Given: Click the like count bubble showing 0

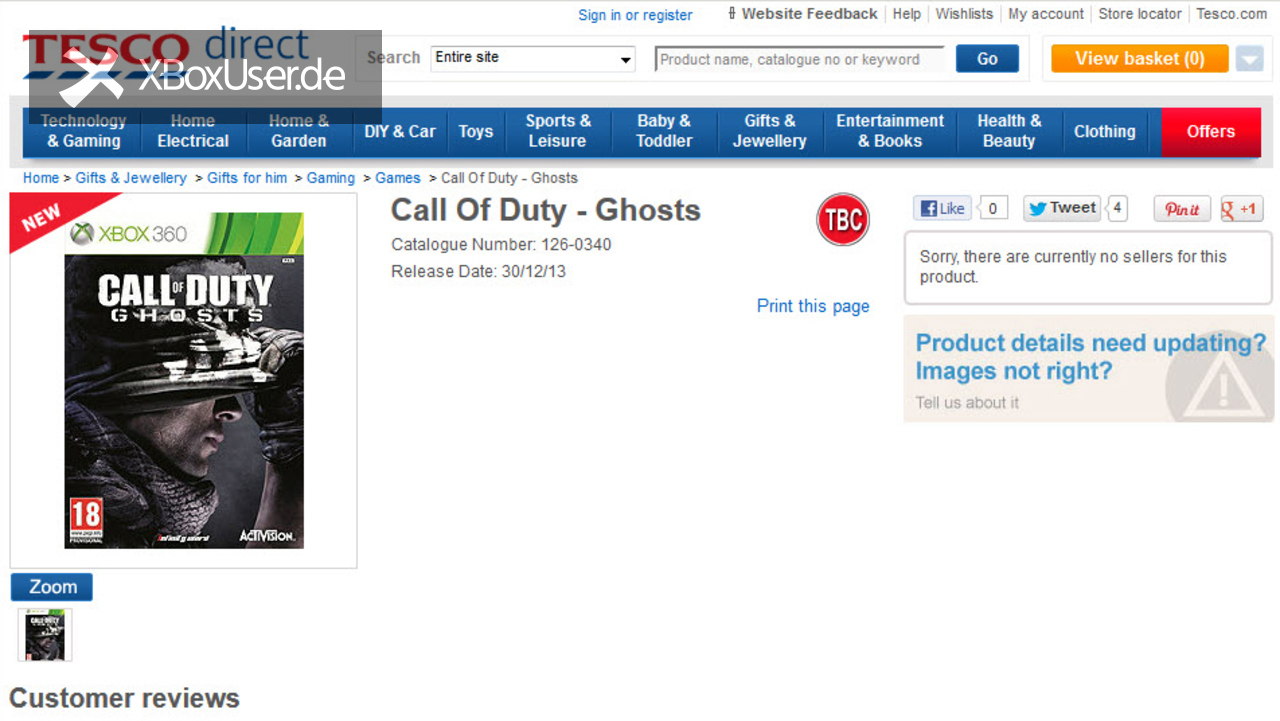Looking at the screenshot, I should [x=992, y=208].
